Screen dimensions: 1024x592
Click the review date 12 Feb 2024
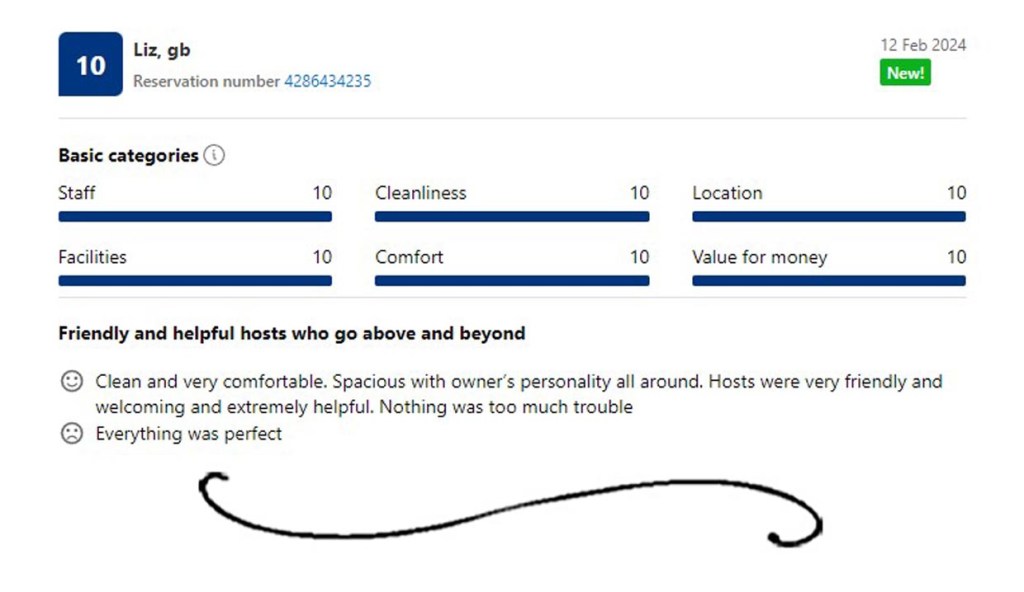(x=923, y=45)
